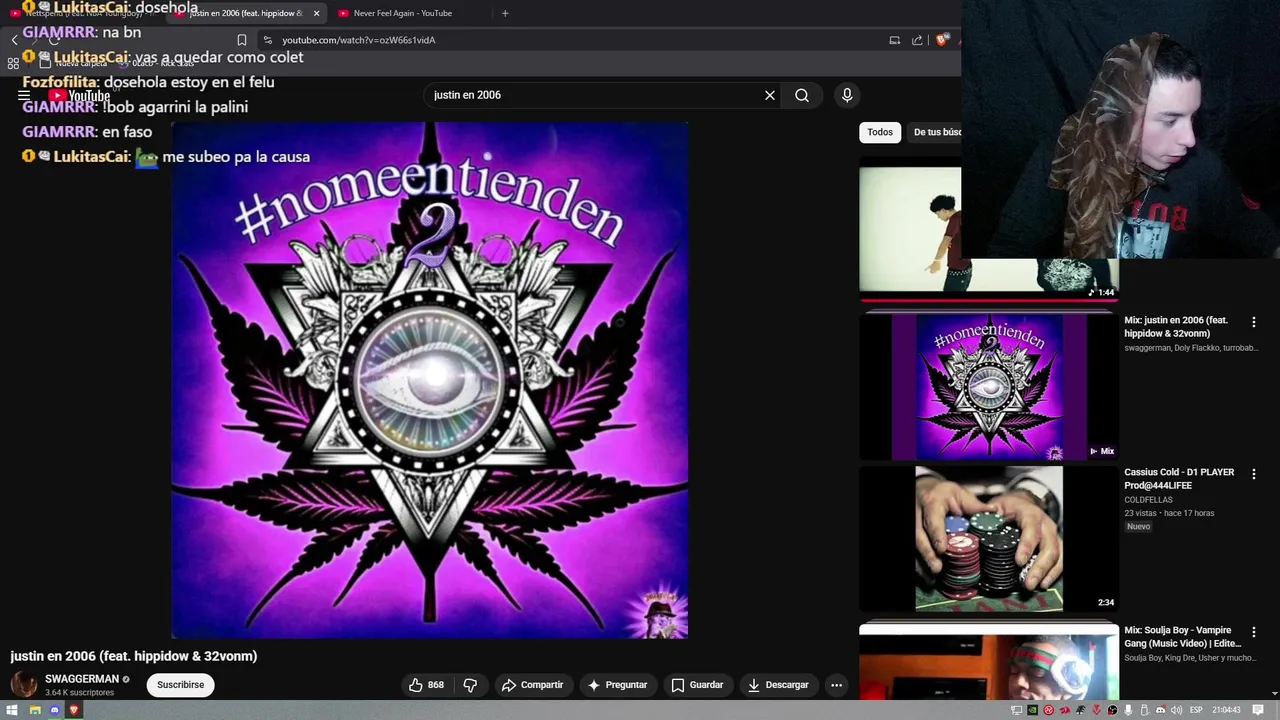This screenshot has height=720, width=1280.
Task: Open Cassius Cold poker chips thumbnail
Action: pos(989,538)
